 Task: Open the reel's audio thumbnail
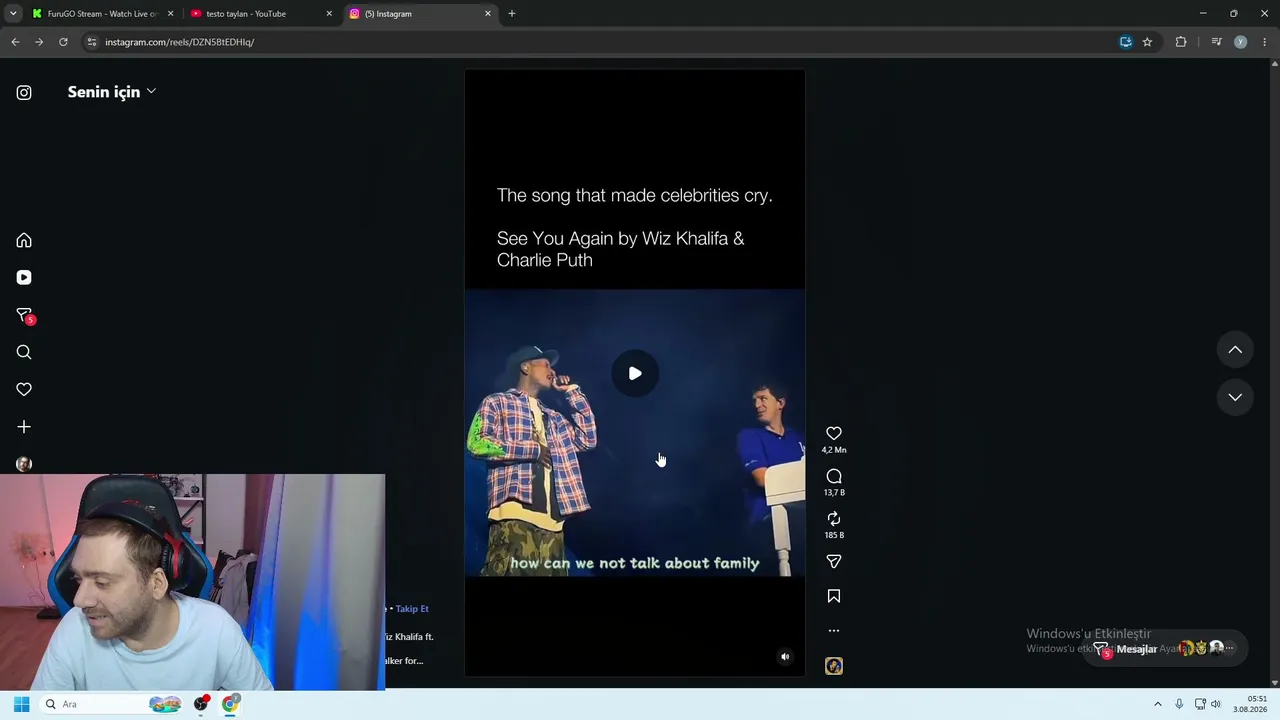834,666
